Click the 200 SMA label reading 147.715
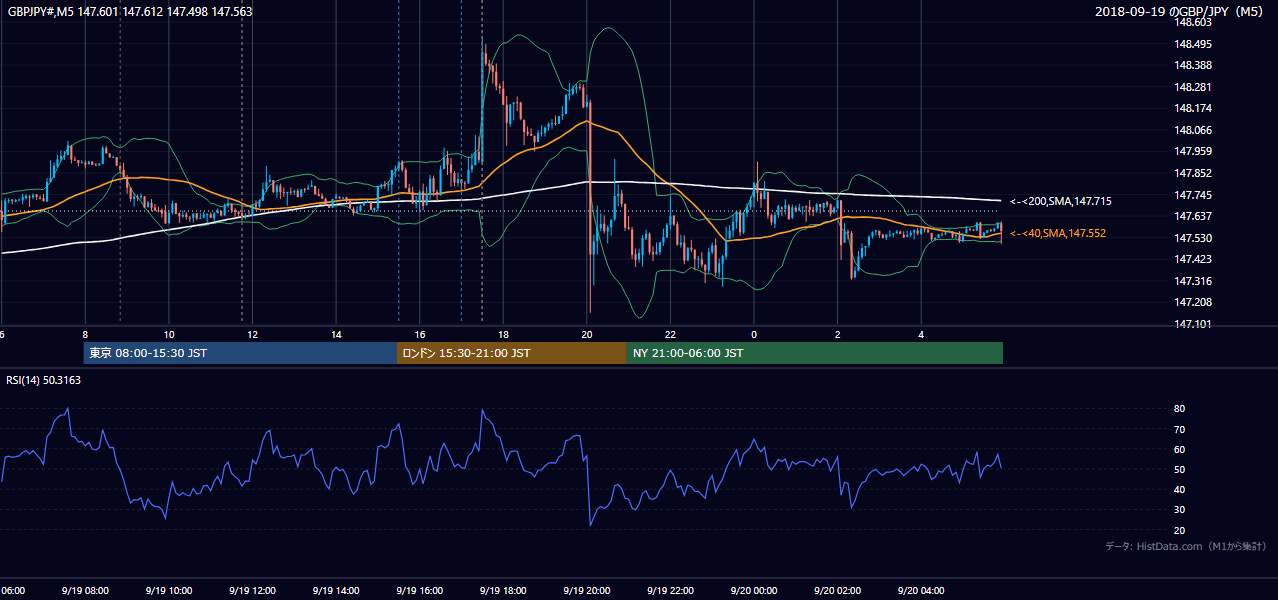The height and width of the screenshot is (600, 1278). click(x=1061, y=201)
